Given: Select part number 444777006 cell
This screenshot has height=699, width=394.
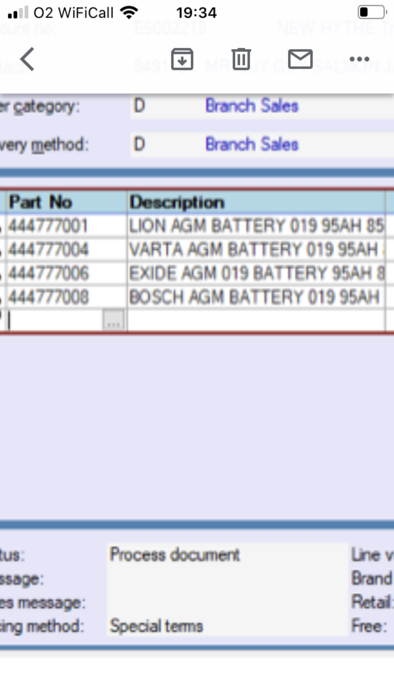Looking at the screenshot, I should 67,273.
